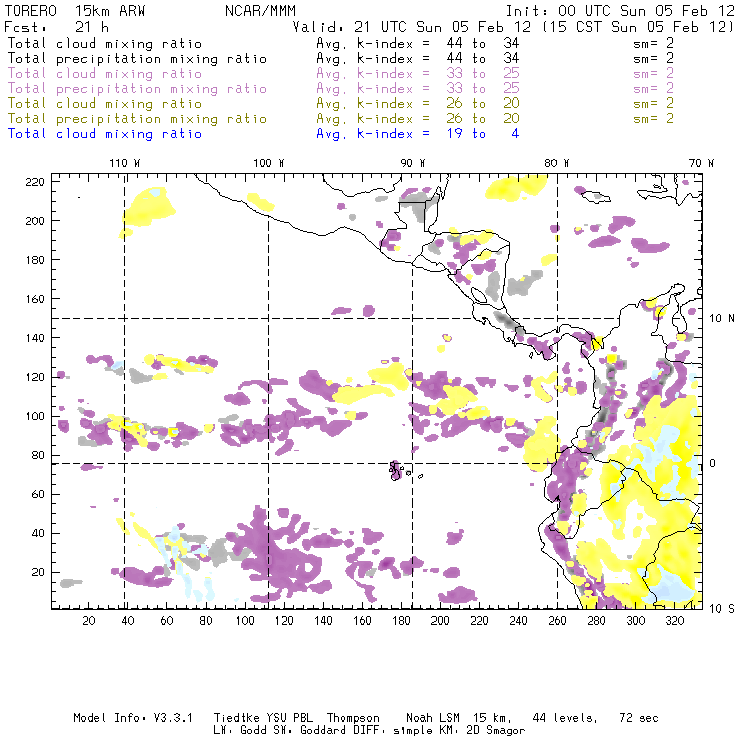Screen dimensions: 740x740
Task: Click the "140" tick on the vertical axis
Action: tap(35, 338)
